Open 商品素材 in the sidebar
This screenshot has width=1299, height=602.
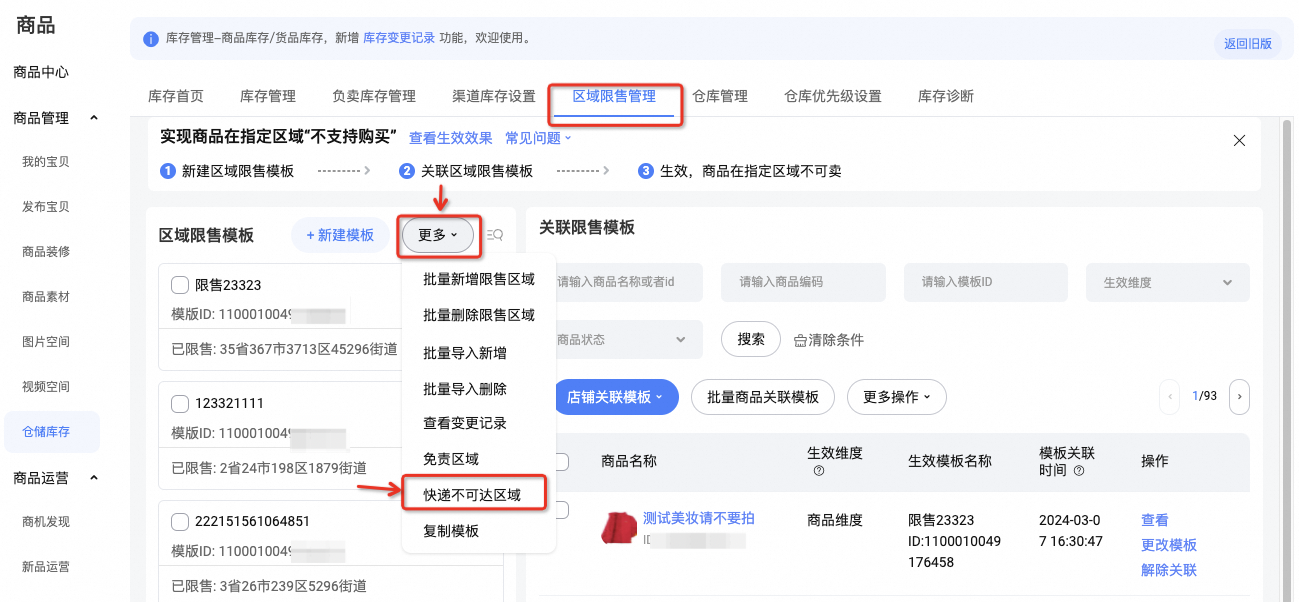[46, 297]
